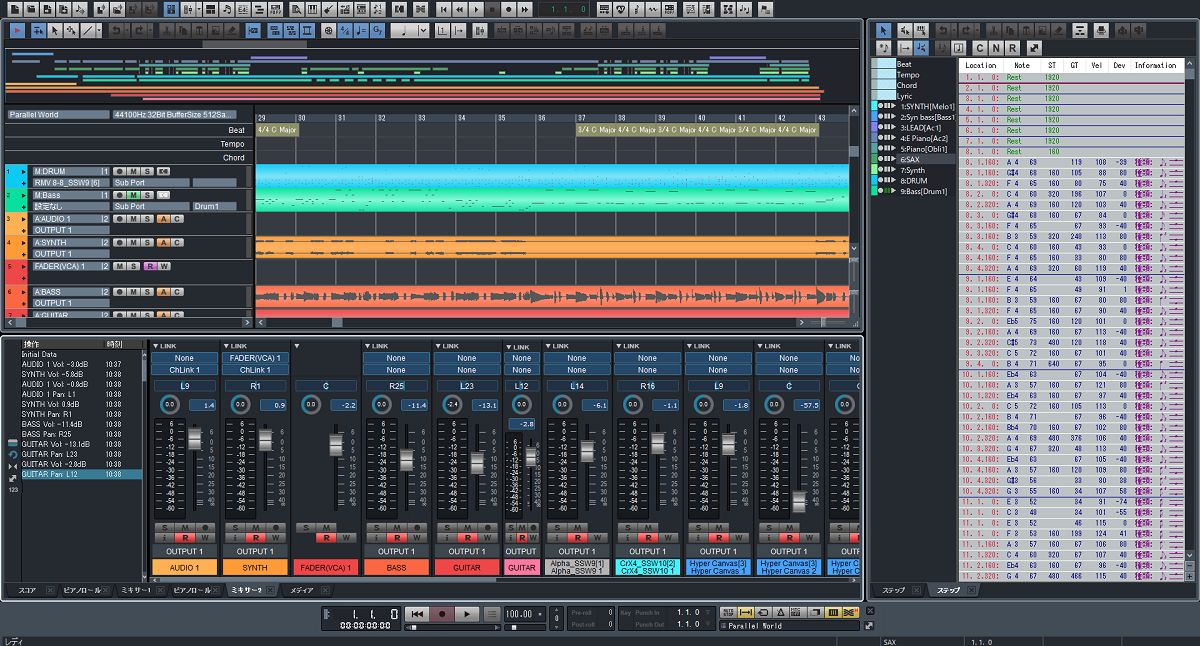Adjust the AUDIO 1 channel volume fader

195,438
